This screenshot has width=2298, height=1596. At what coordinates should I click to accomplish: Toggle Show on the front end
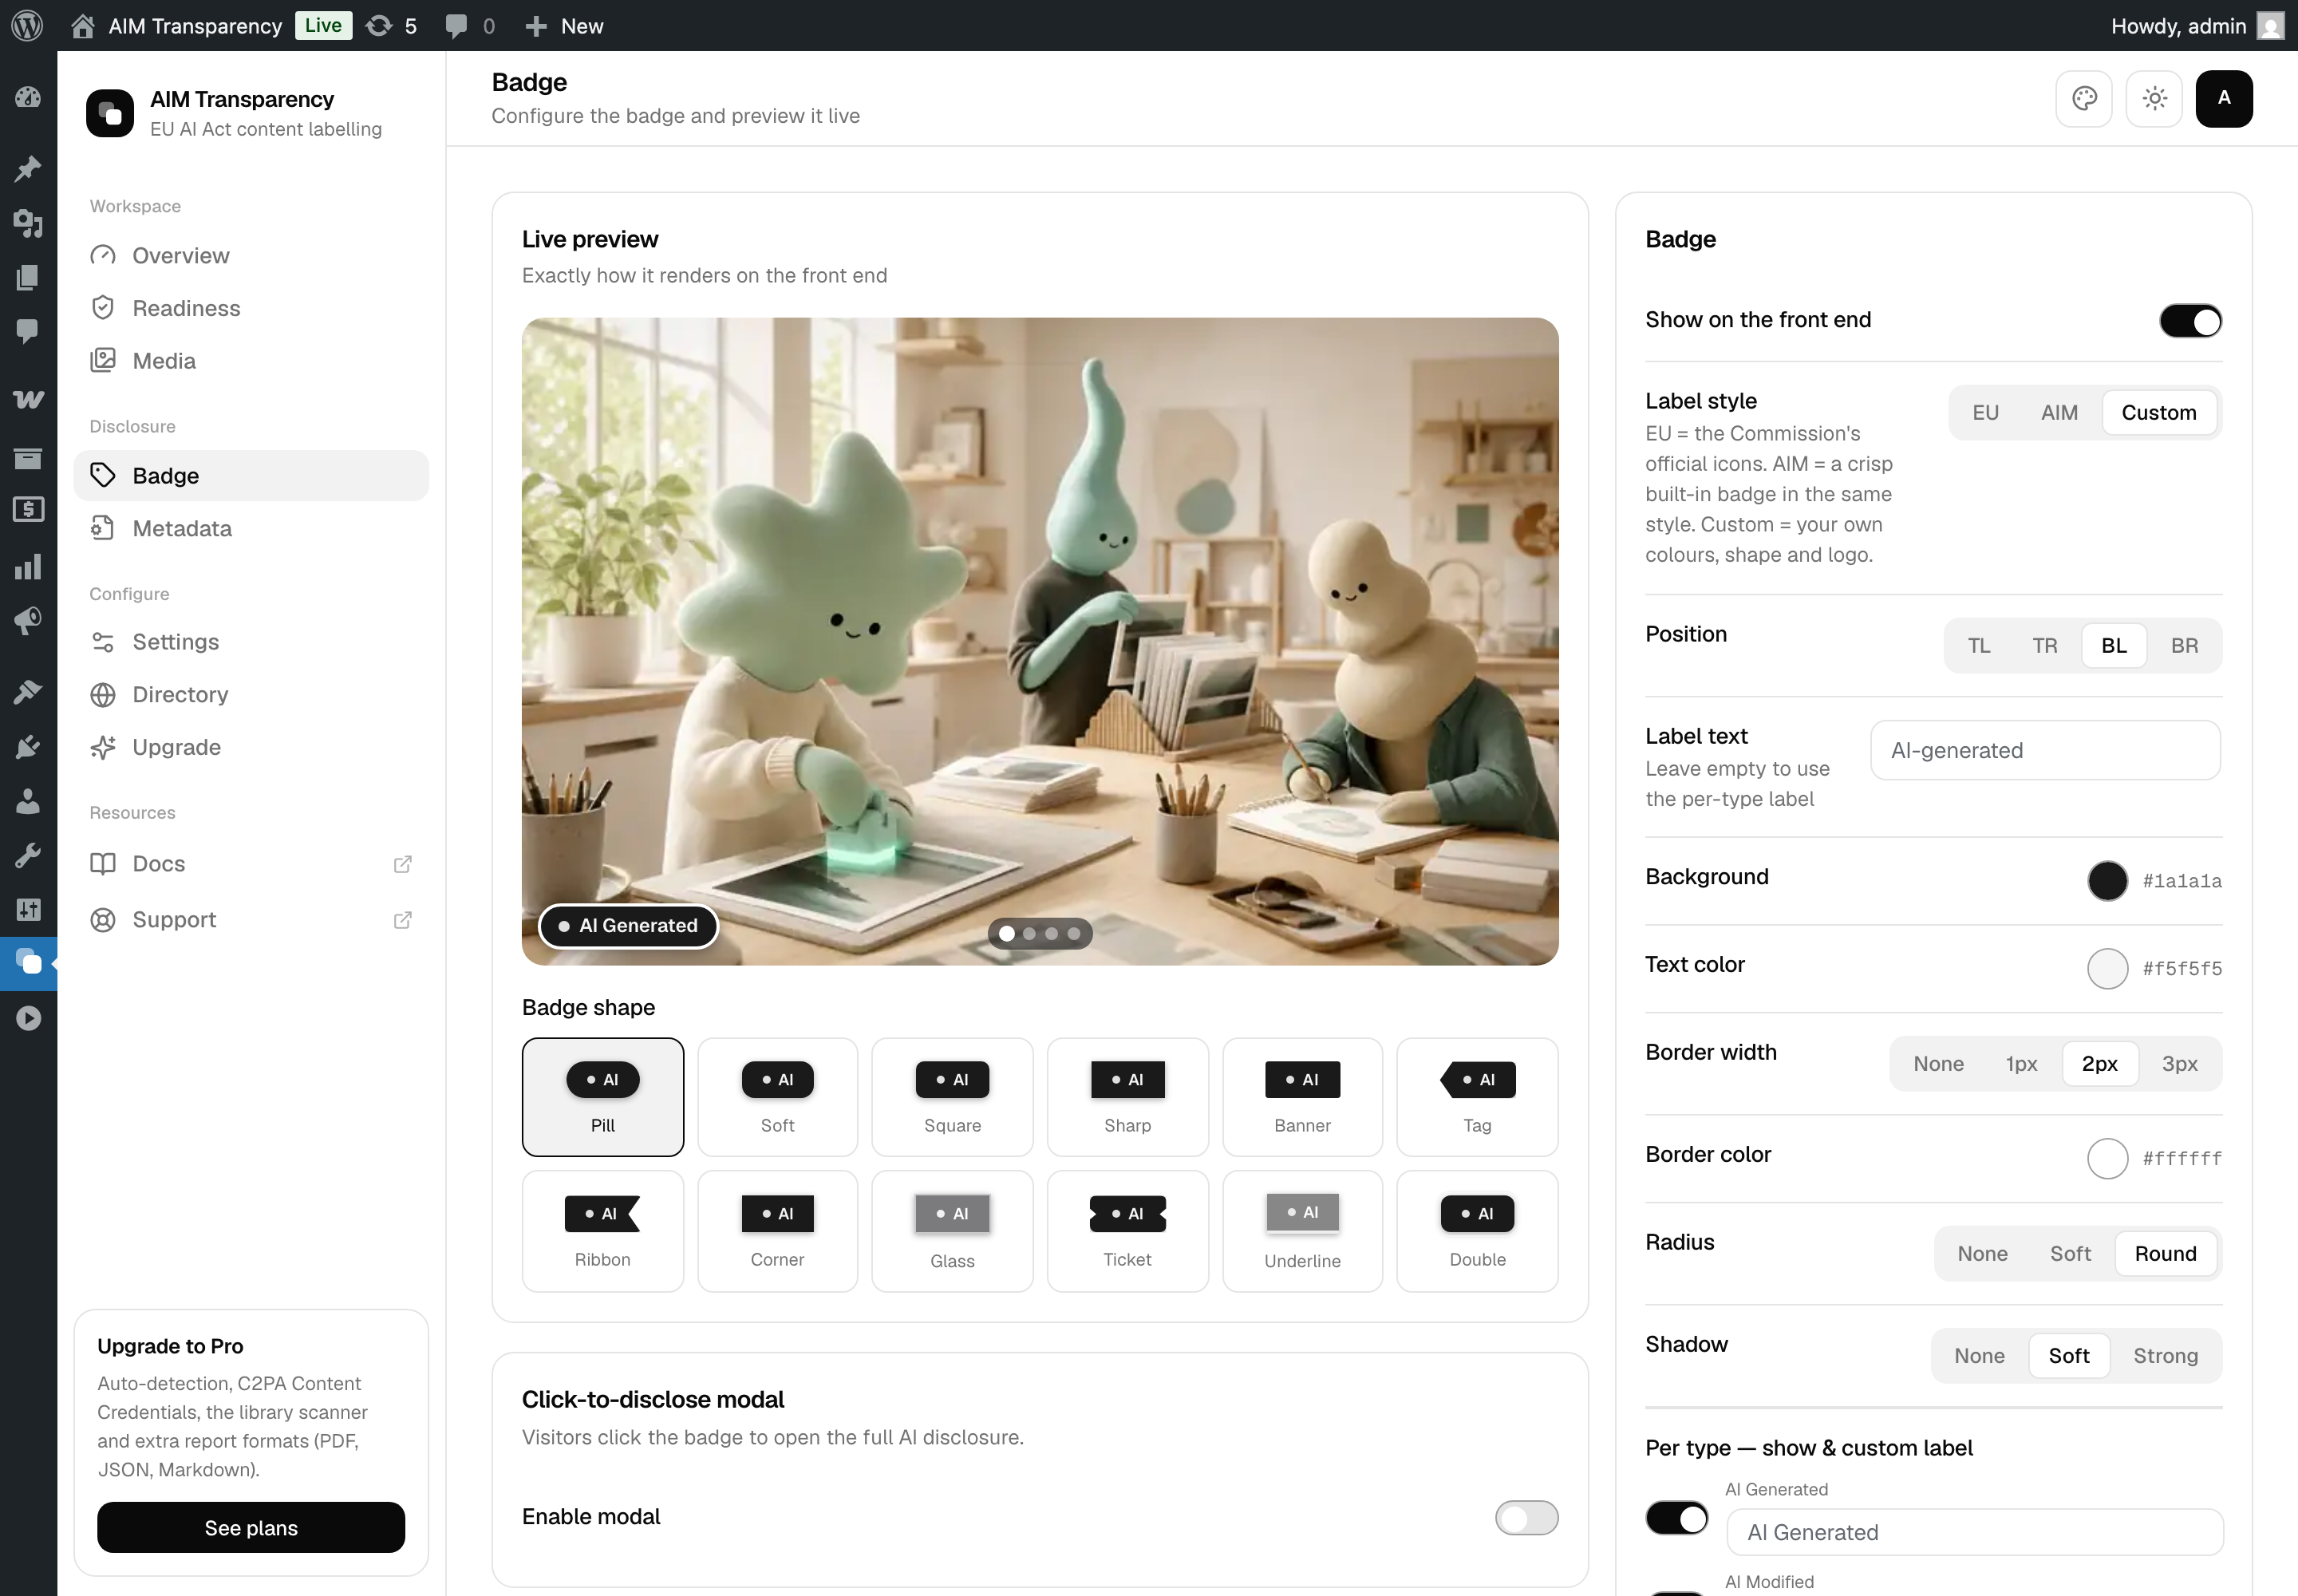tap(2190, 320)
